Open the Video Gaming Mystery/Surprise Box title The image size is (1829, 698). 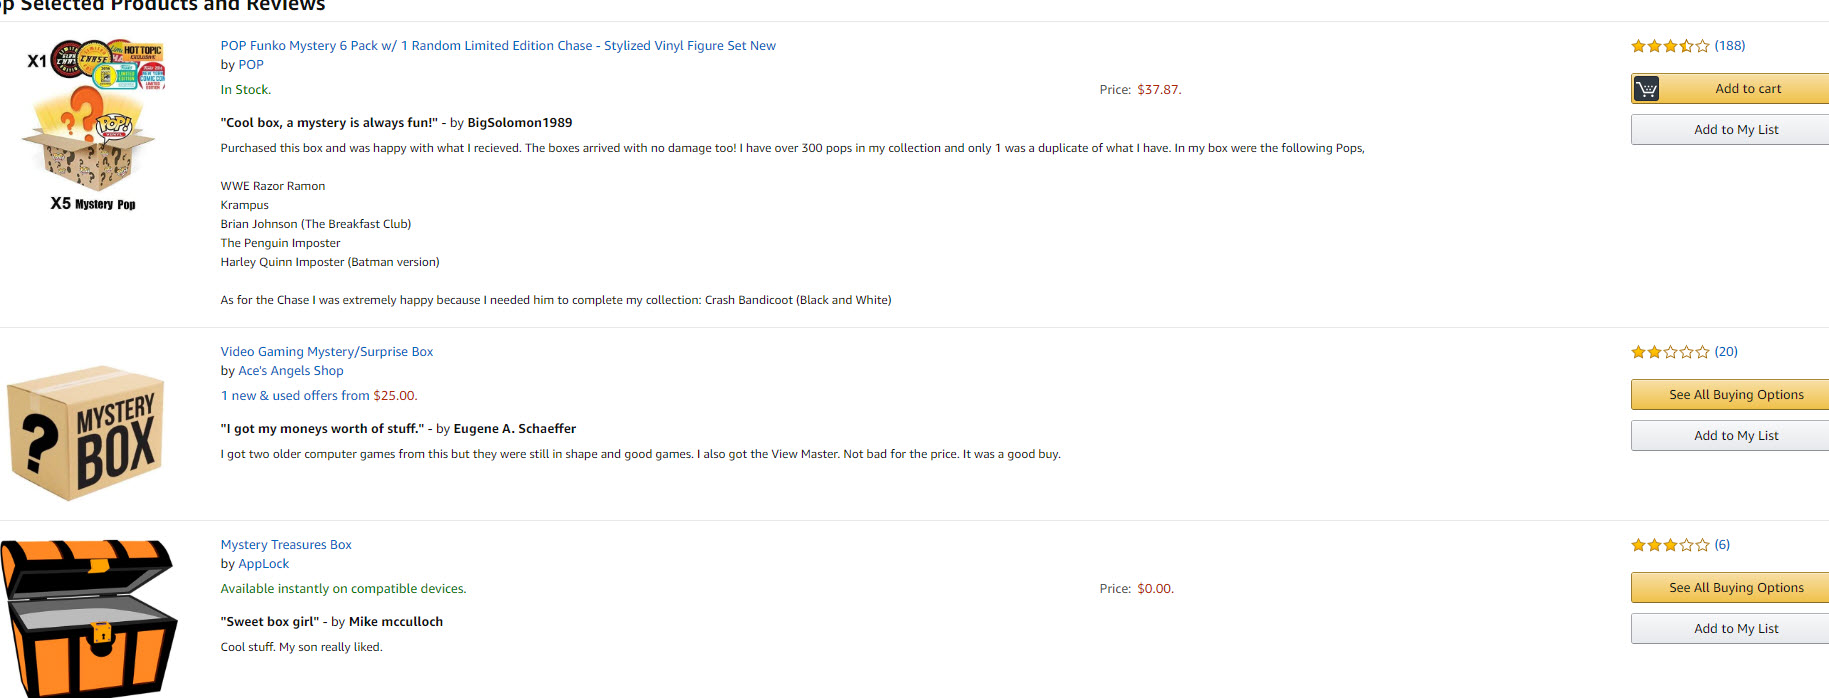pyautogui.click(x=327, y=352)
